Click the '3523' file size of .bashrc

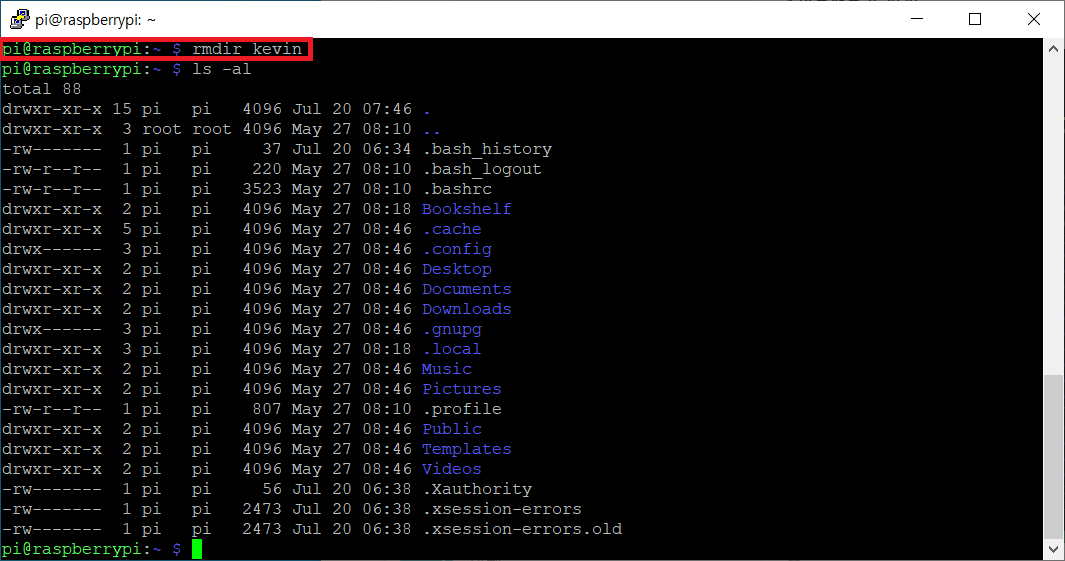click(x=262, y=189)
